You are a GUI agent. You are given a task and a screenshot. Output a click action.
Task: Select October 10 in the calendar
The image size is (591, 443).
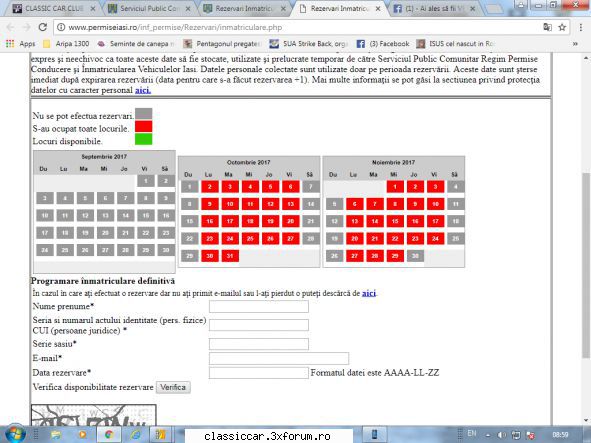coord(230,204)
